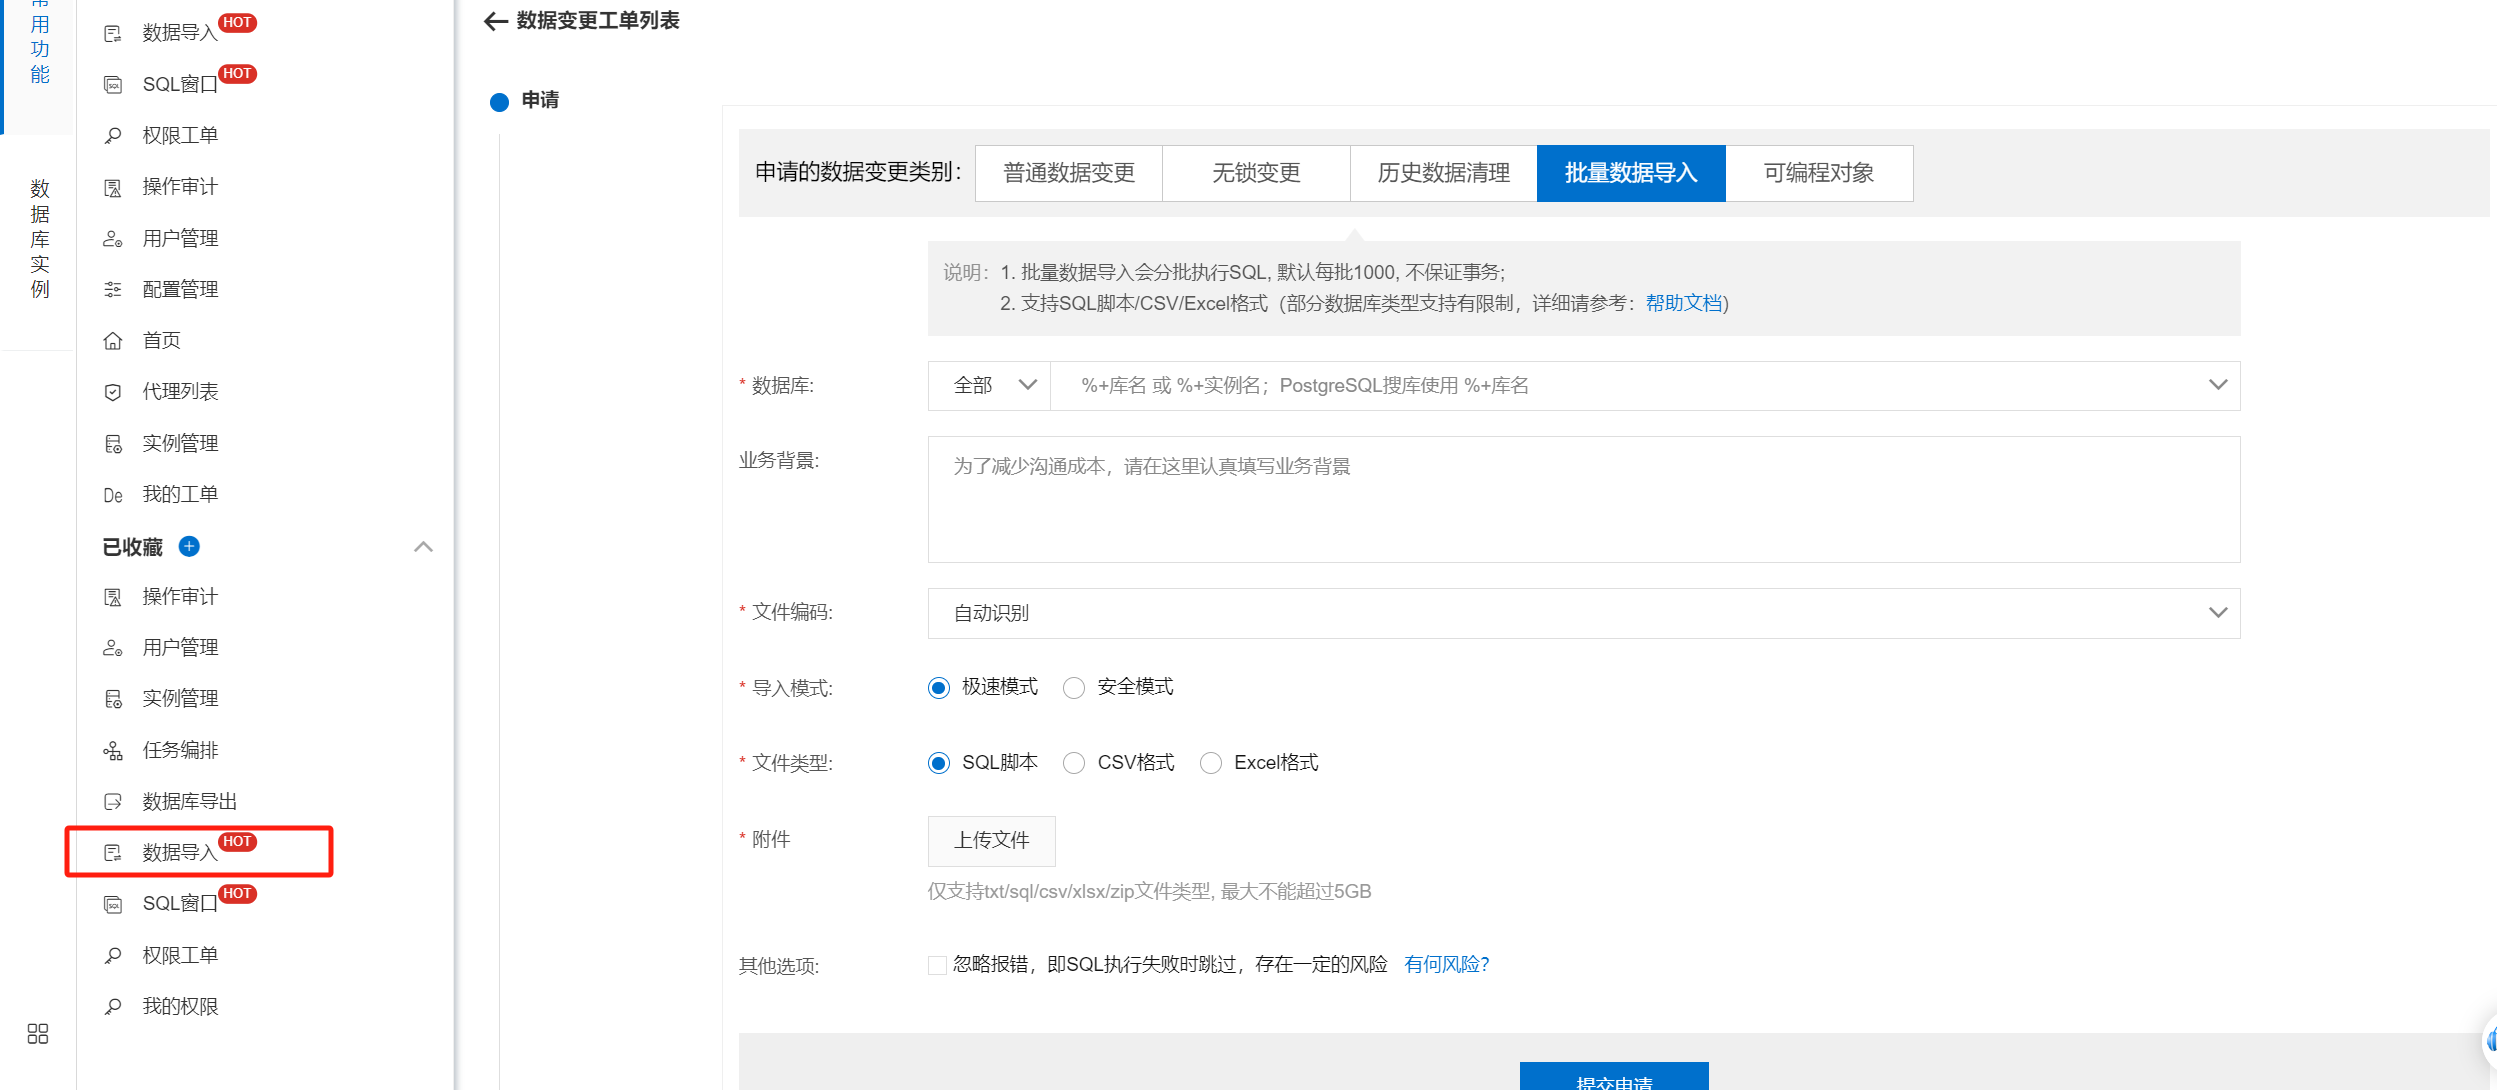The height and width of the screenshot is (1090, 2497).
Task: Add a favorite with the blue plus icon
Action: (189, 546)
